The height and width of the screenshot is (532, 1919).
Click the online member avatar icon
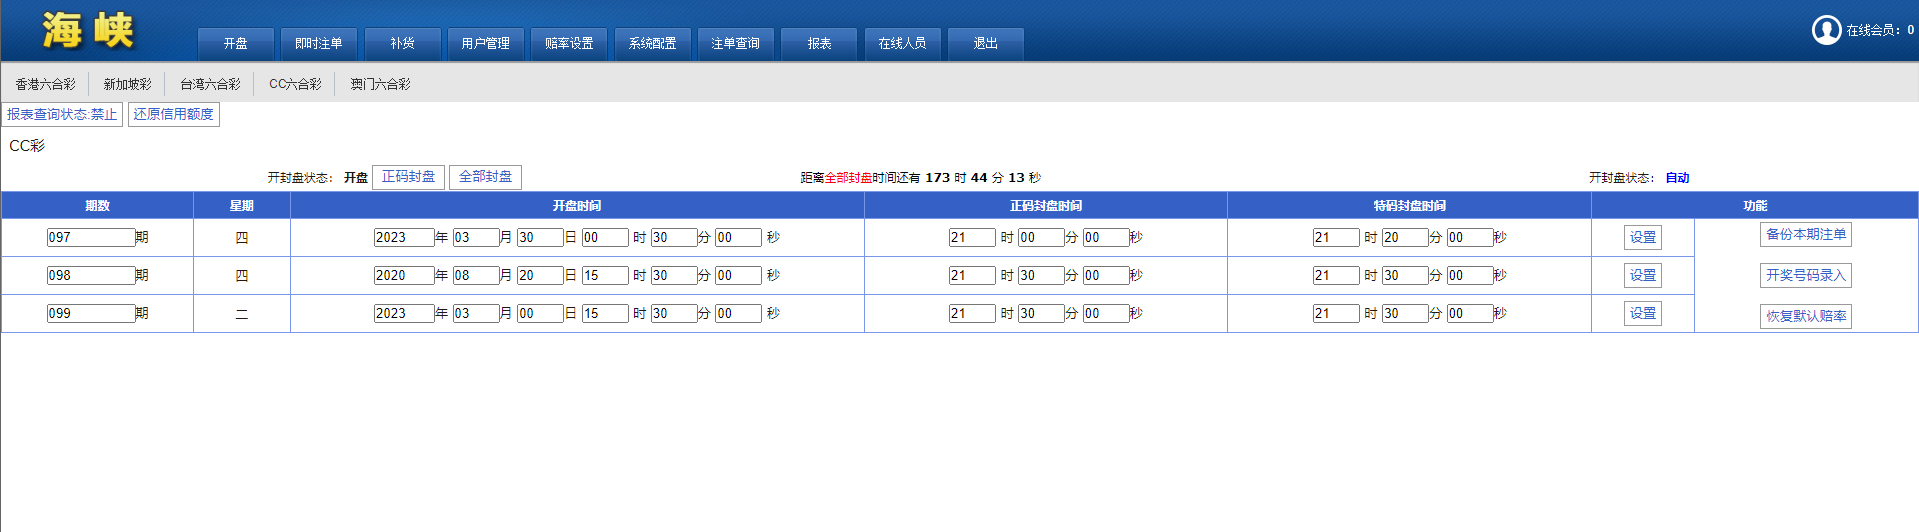1826,30
